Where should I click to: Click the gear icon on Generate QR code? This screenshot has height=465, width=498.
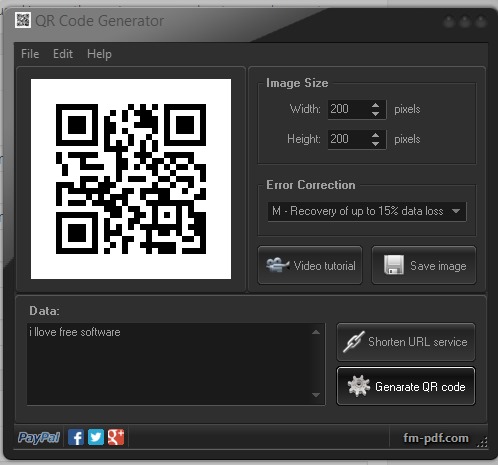(x=359, y=386)
